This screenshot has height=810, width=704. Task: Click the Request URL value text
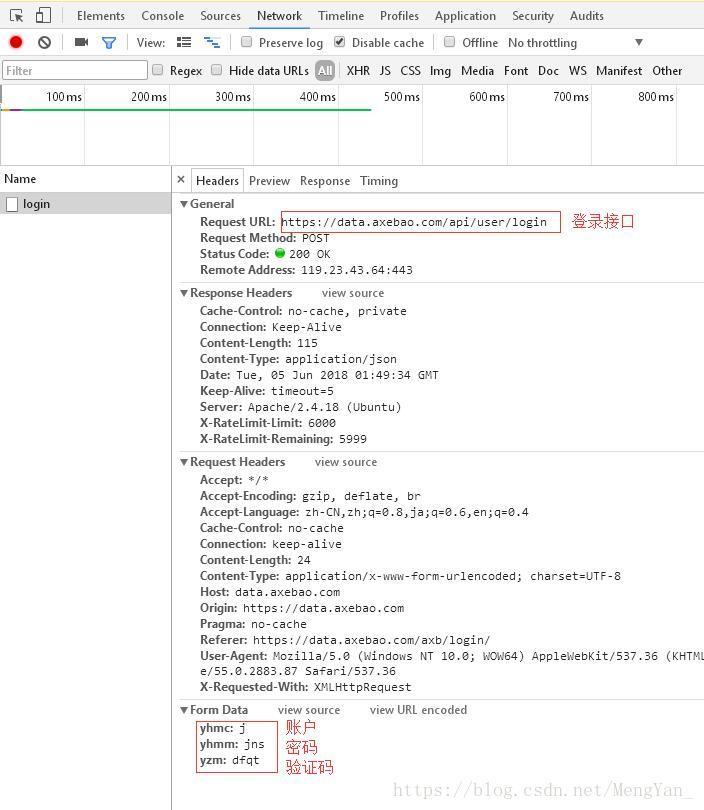(414, 222)
